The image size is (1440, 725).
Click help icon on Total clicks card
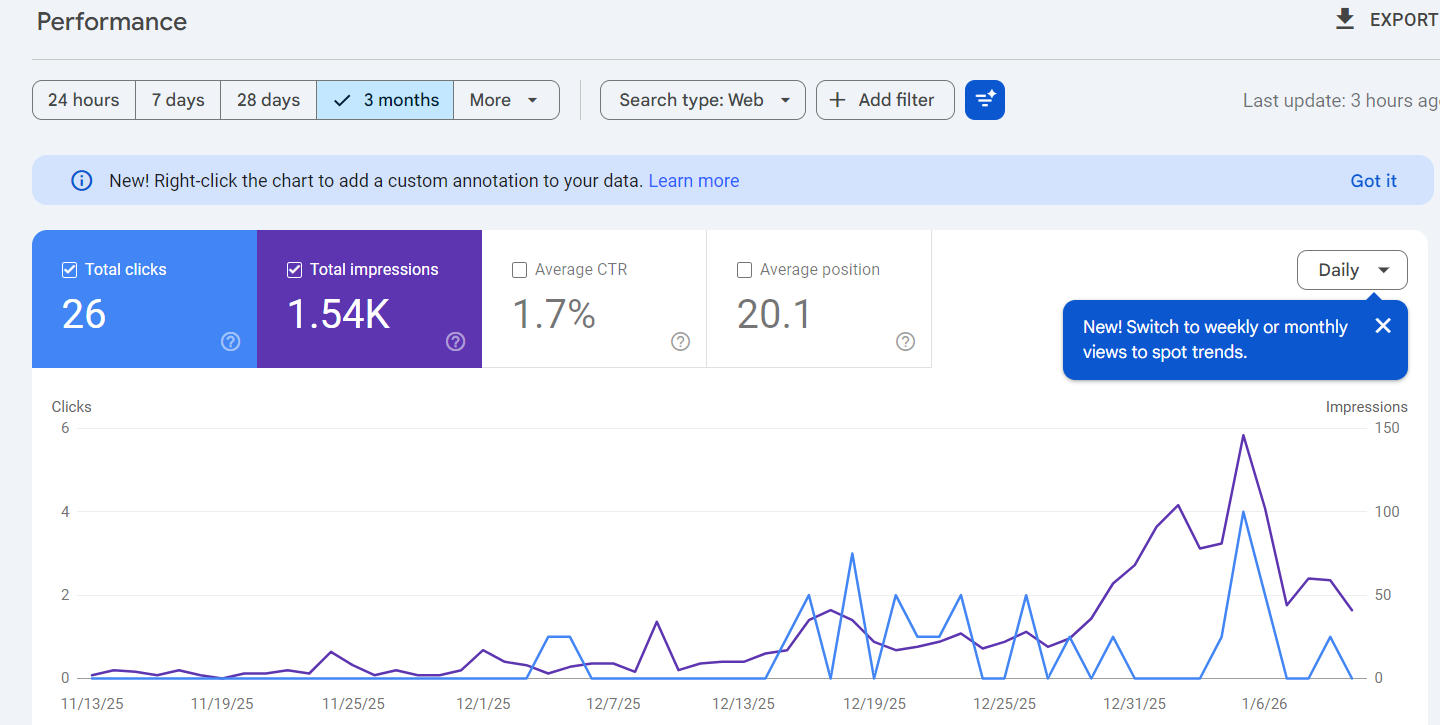point(230,342)
